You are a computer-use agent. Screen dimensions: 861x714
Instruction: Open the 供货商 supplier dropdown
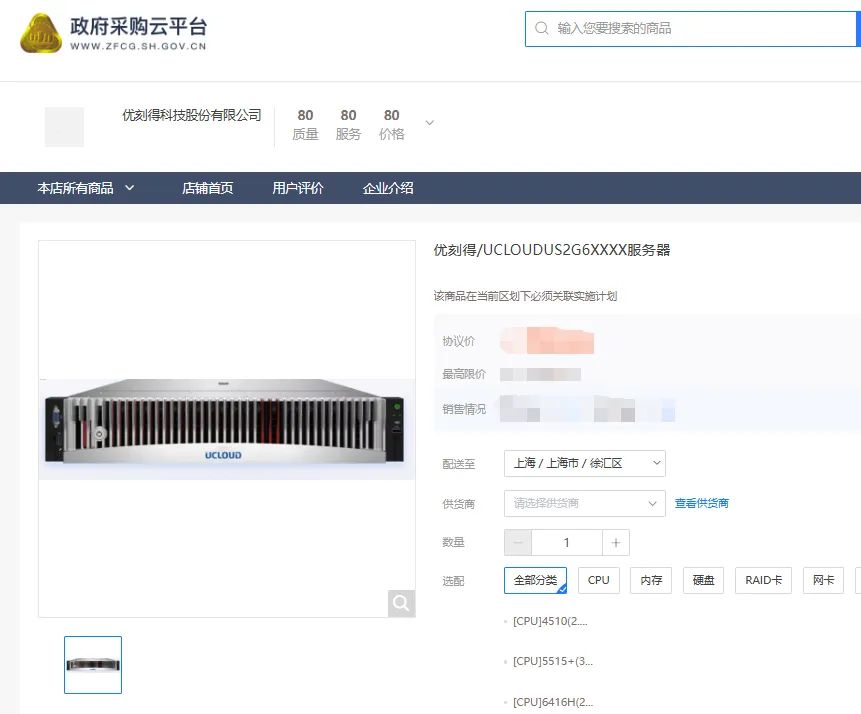584,503
